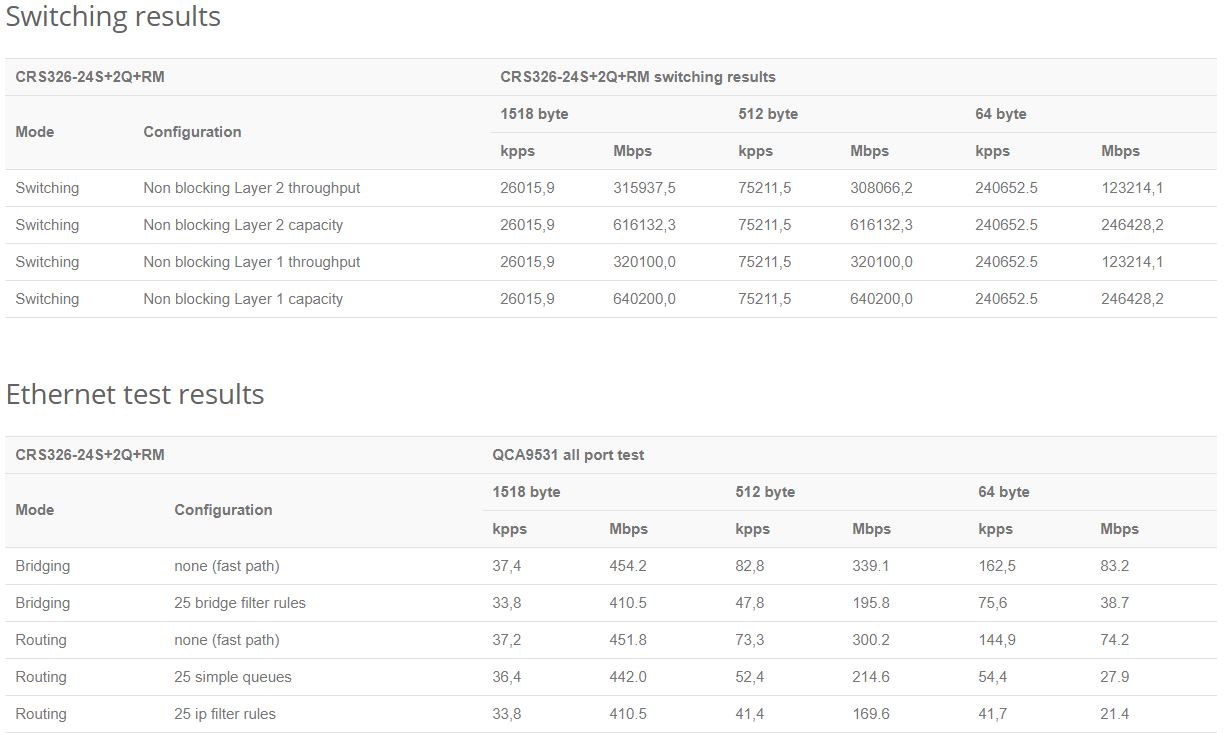Select the value 82,8
This screenshot has height=733, width=1226.
tap(750, 566)
